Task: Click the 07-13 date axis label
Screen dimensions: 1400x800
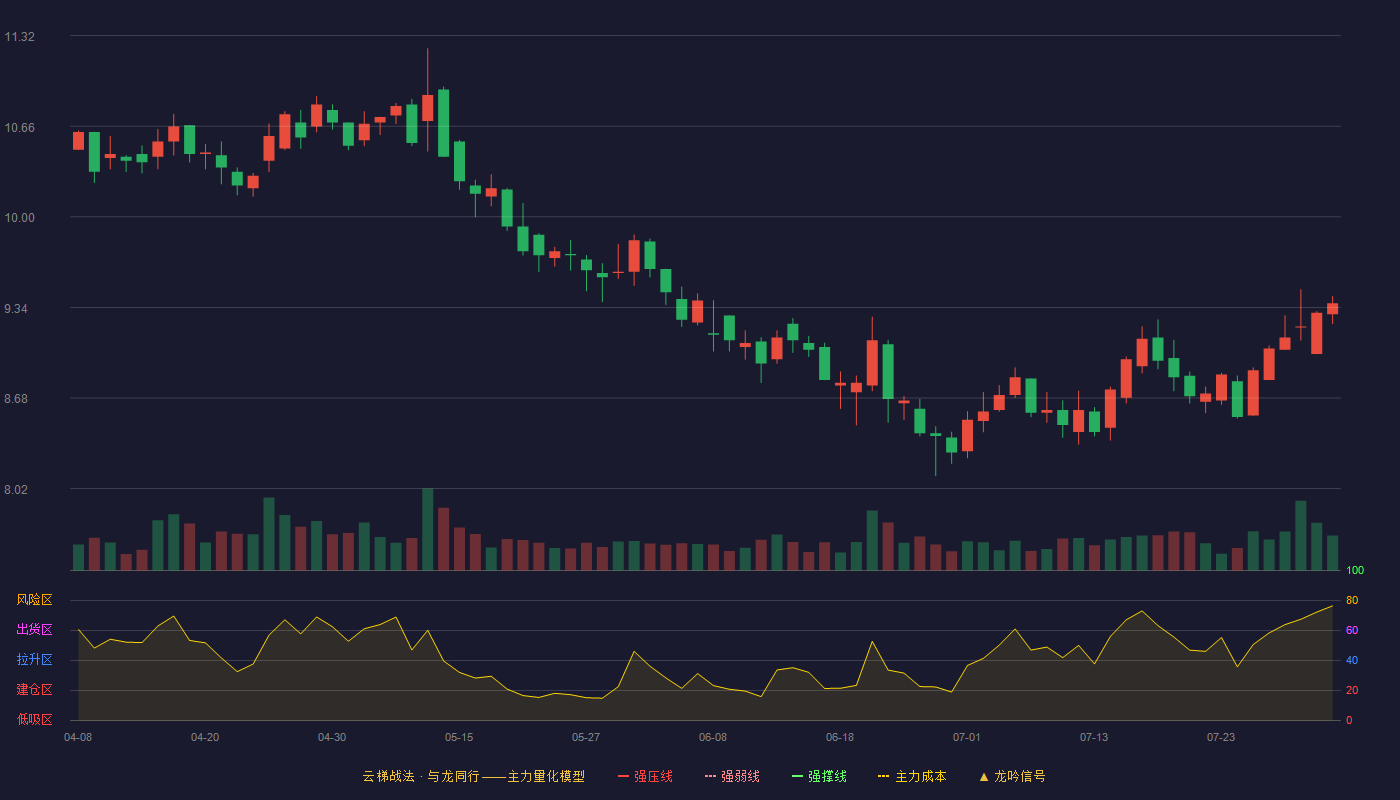Action: point(1094,737)
